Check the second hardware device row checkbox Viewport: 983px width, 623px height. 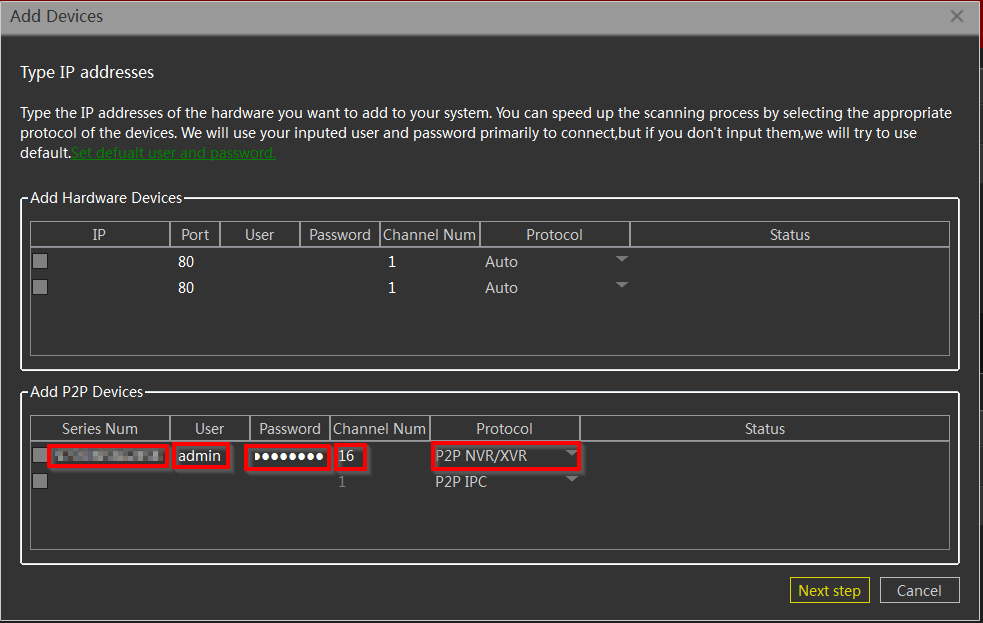click(40, 287)
